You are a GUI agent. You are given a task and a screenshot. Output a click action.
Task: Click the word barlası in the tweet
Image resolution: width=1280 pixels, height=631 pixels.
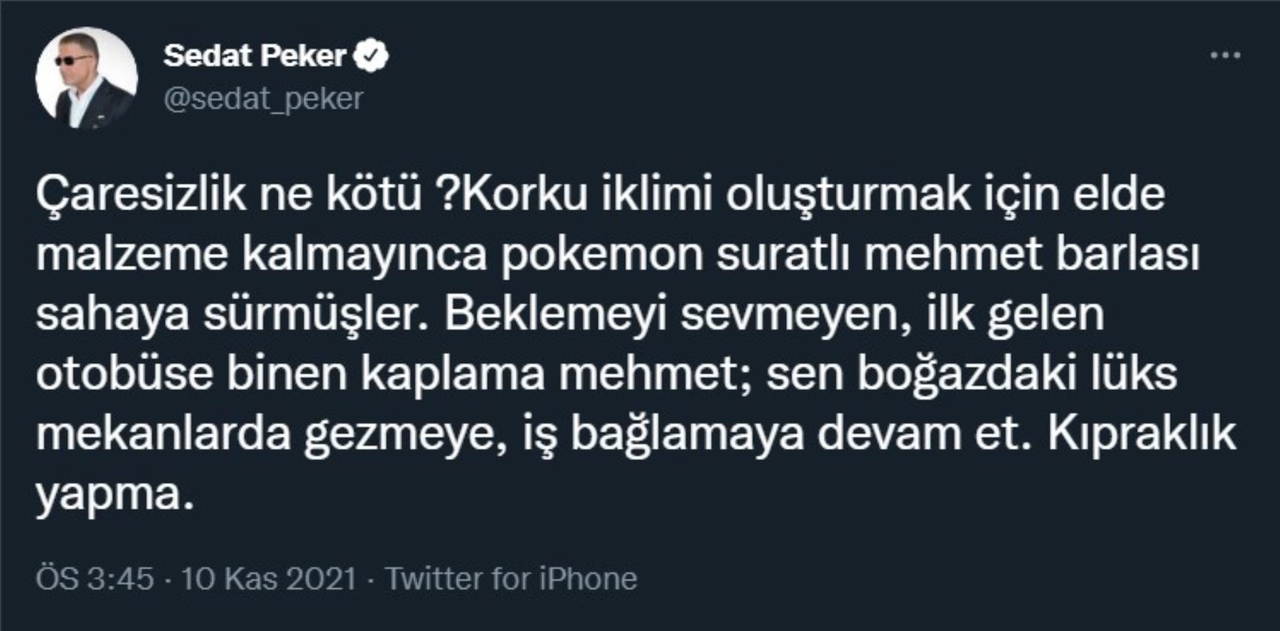[1130, 257]
